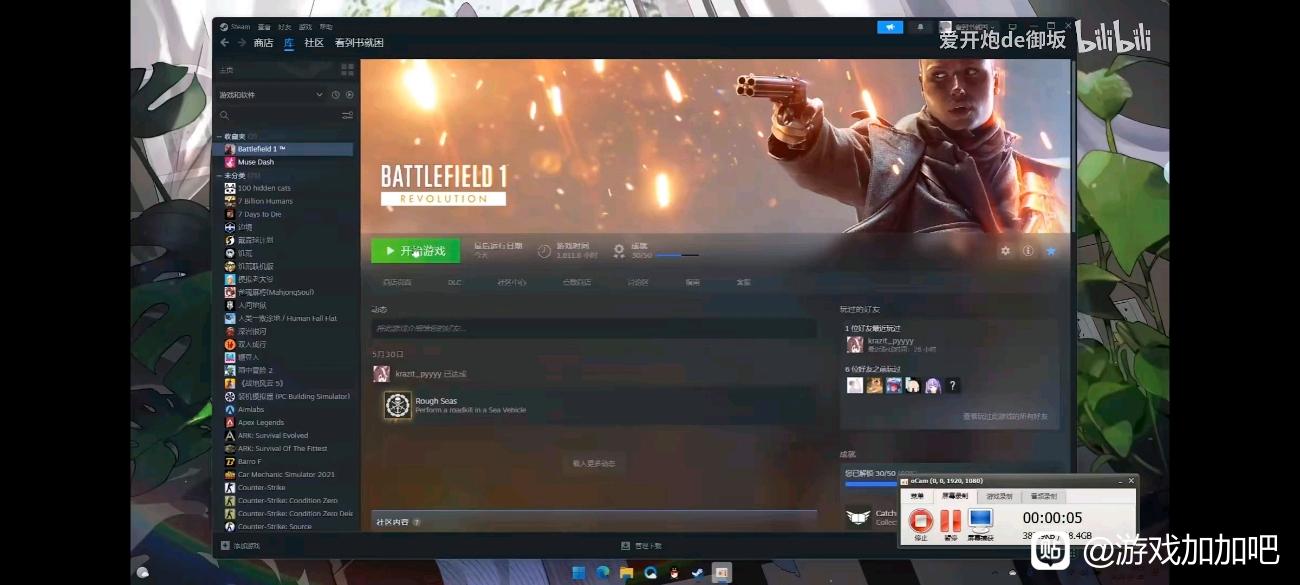Go back with the Steam back arrow
Image resolution: width=1300 pixels, height=585 pixels.
pos(225,43)
